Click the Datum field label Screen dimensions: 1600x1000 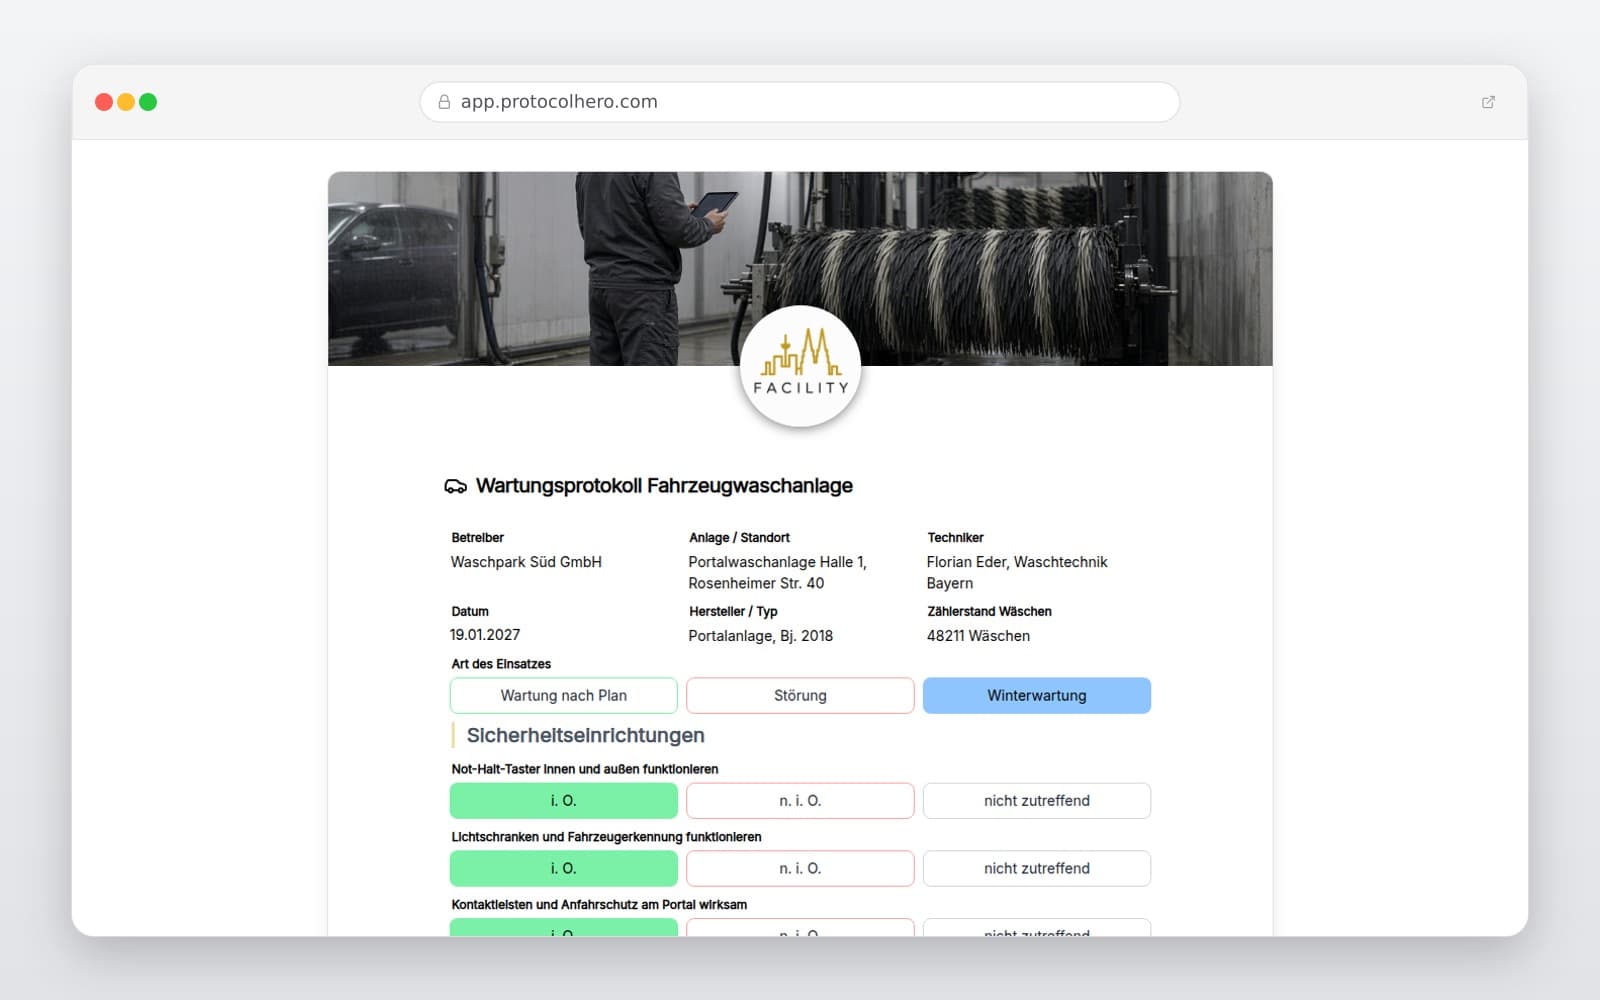coord(470,611)
